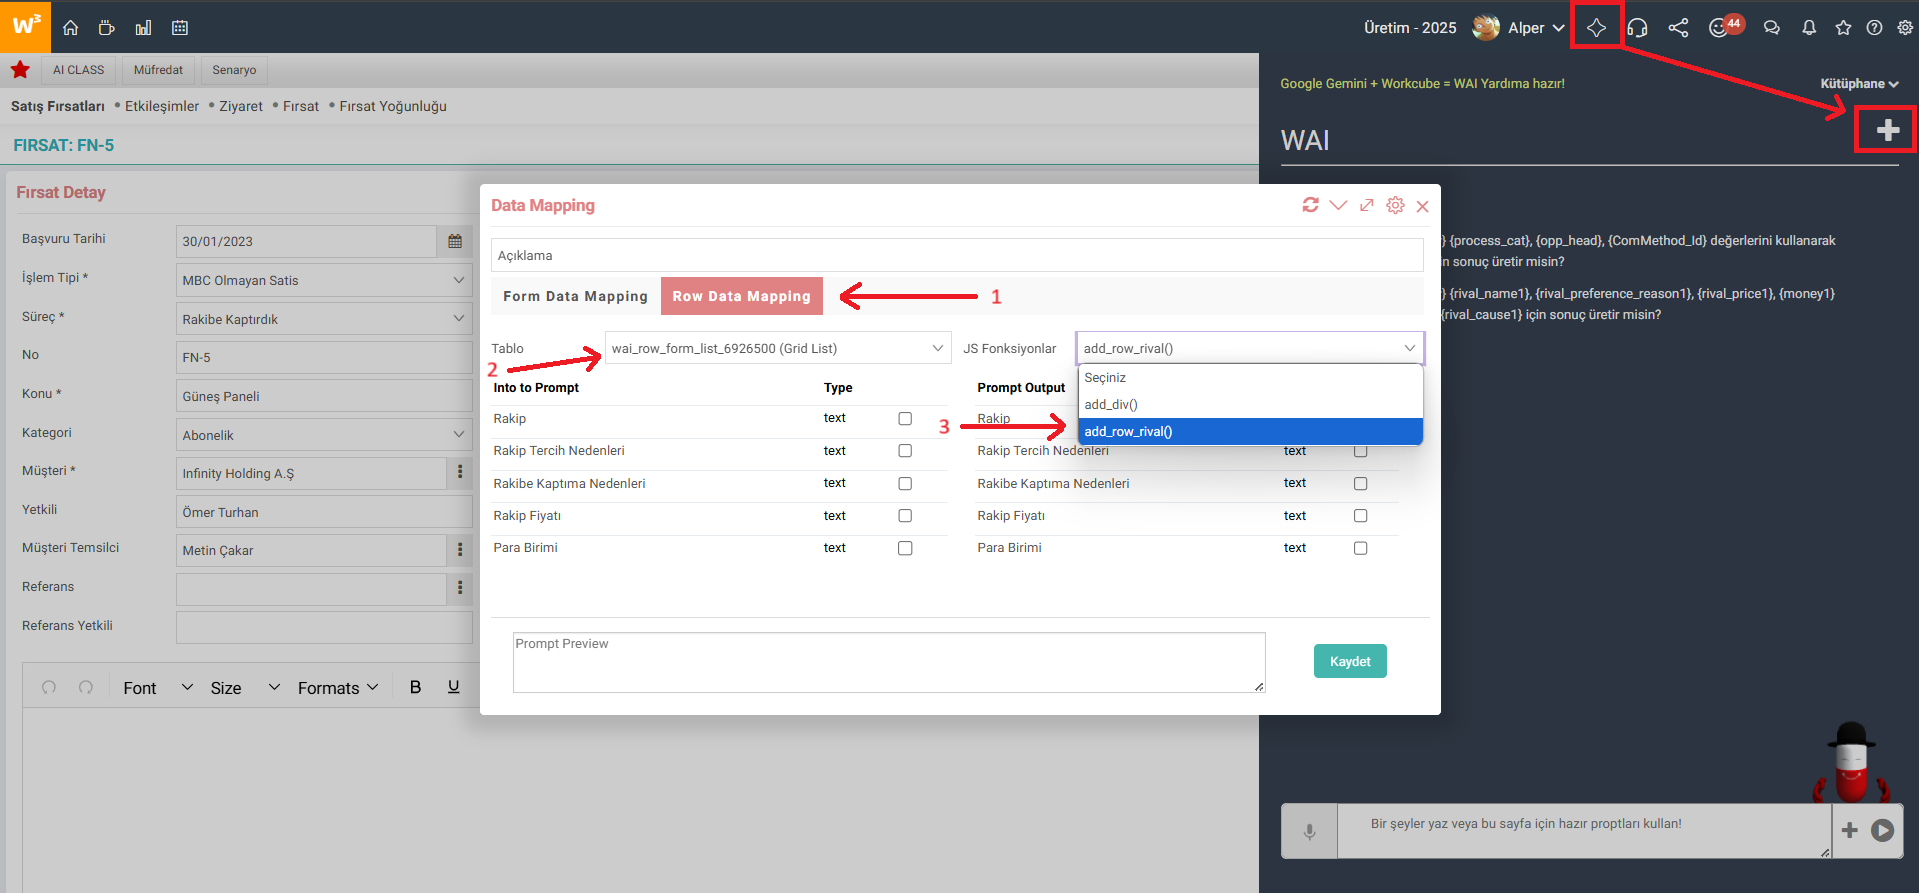Click the share icon in top bar
The height and width of the screenshot is (893, 1919).
coord(1678,28)
